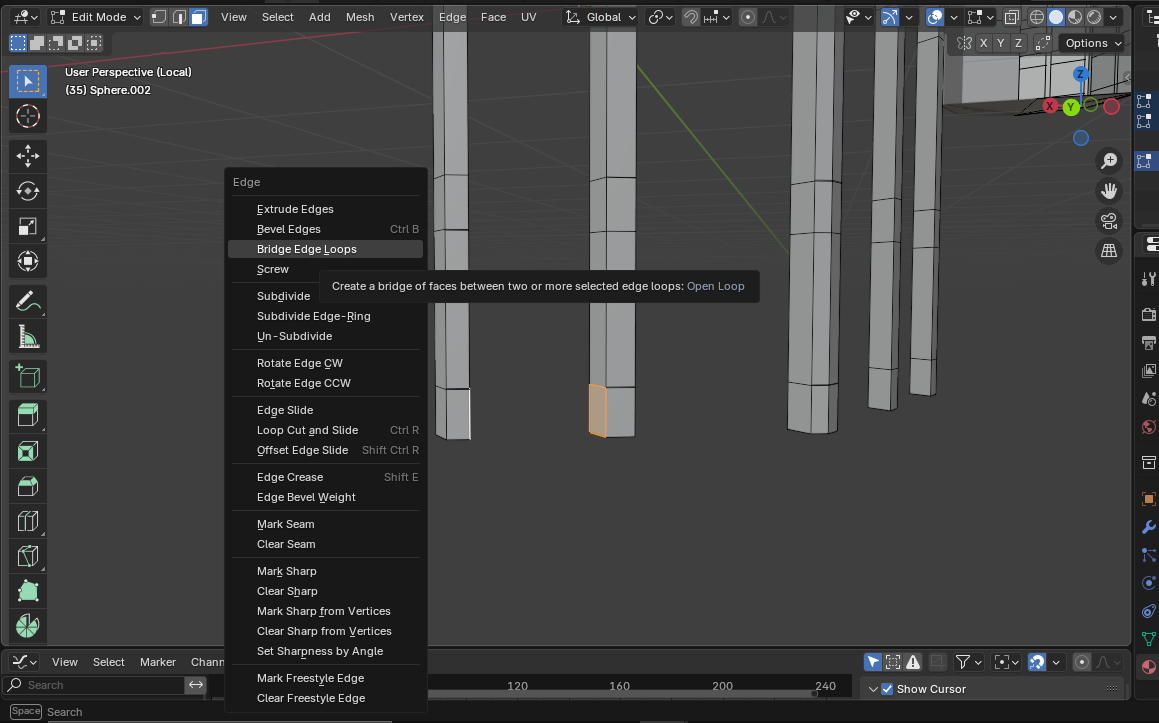Switch perspective/orthographic grid icon
The image size is (1159, 723).
(1109, 251)
